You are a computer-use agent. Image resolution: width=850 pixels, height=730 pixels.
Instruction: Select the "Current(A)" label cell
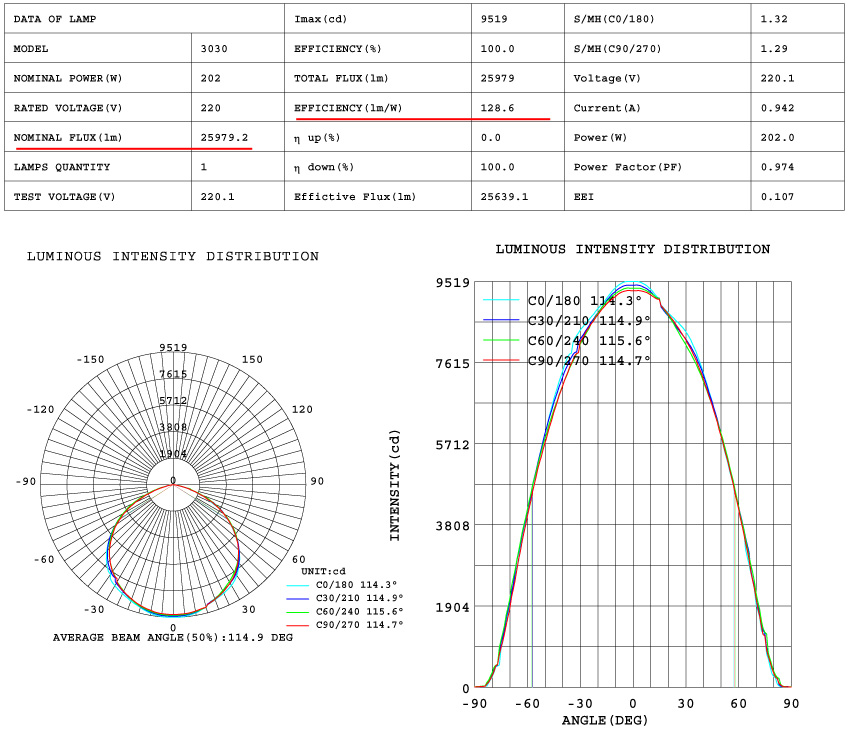658,108
